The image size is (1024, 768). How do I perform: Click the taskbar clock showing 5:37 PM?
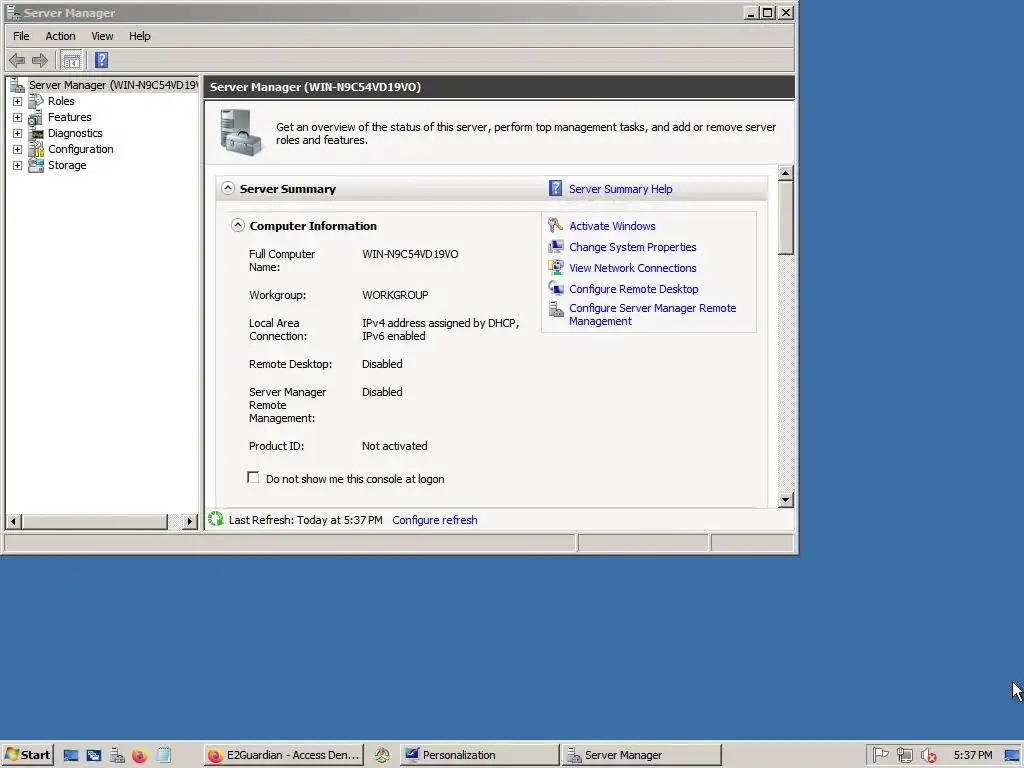click(x=972, y=755)
